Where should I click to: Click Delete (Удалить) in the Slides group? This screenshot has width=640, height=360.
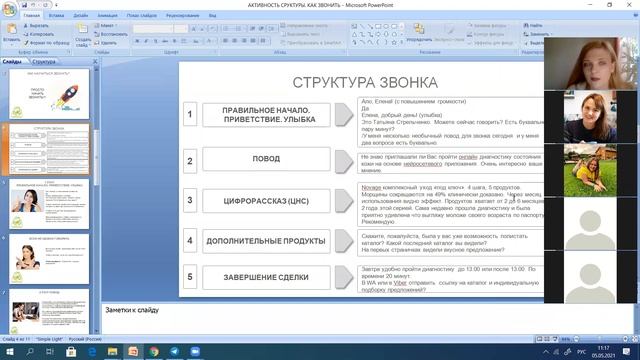[106, 42]
